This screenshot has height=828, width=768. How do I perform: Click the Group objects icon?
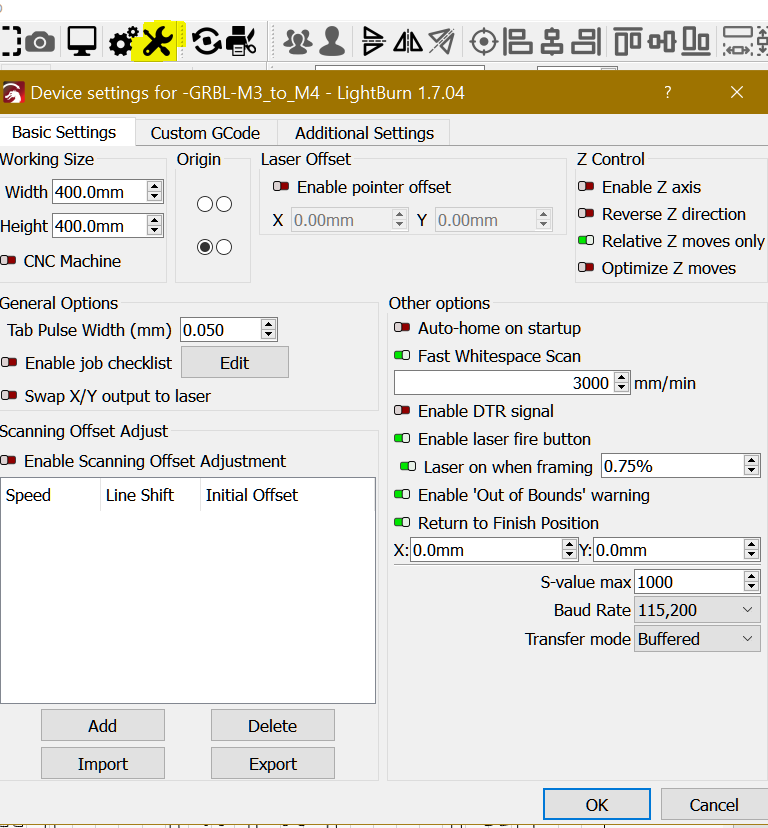297,42
